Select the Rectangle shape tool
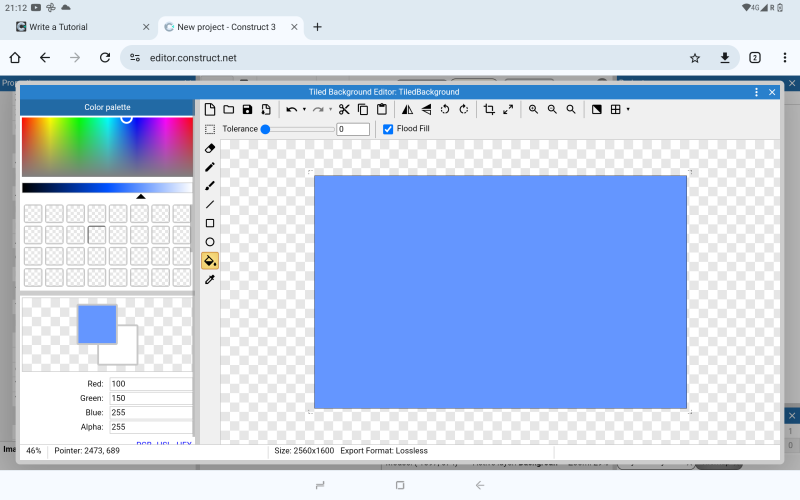 pos(210,223)
